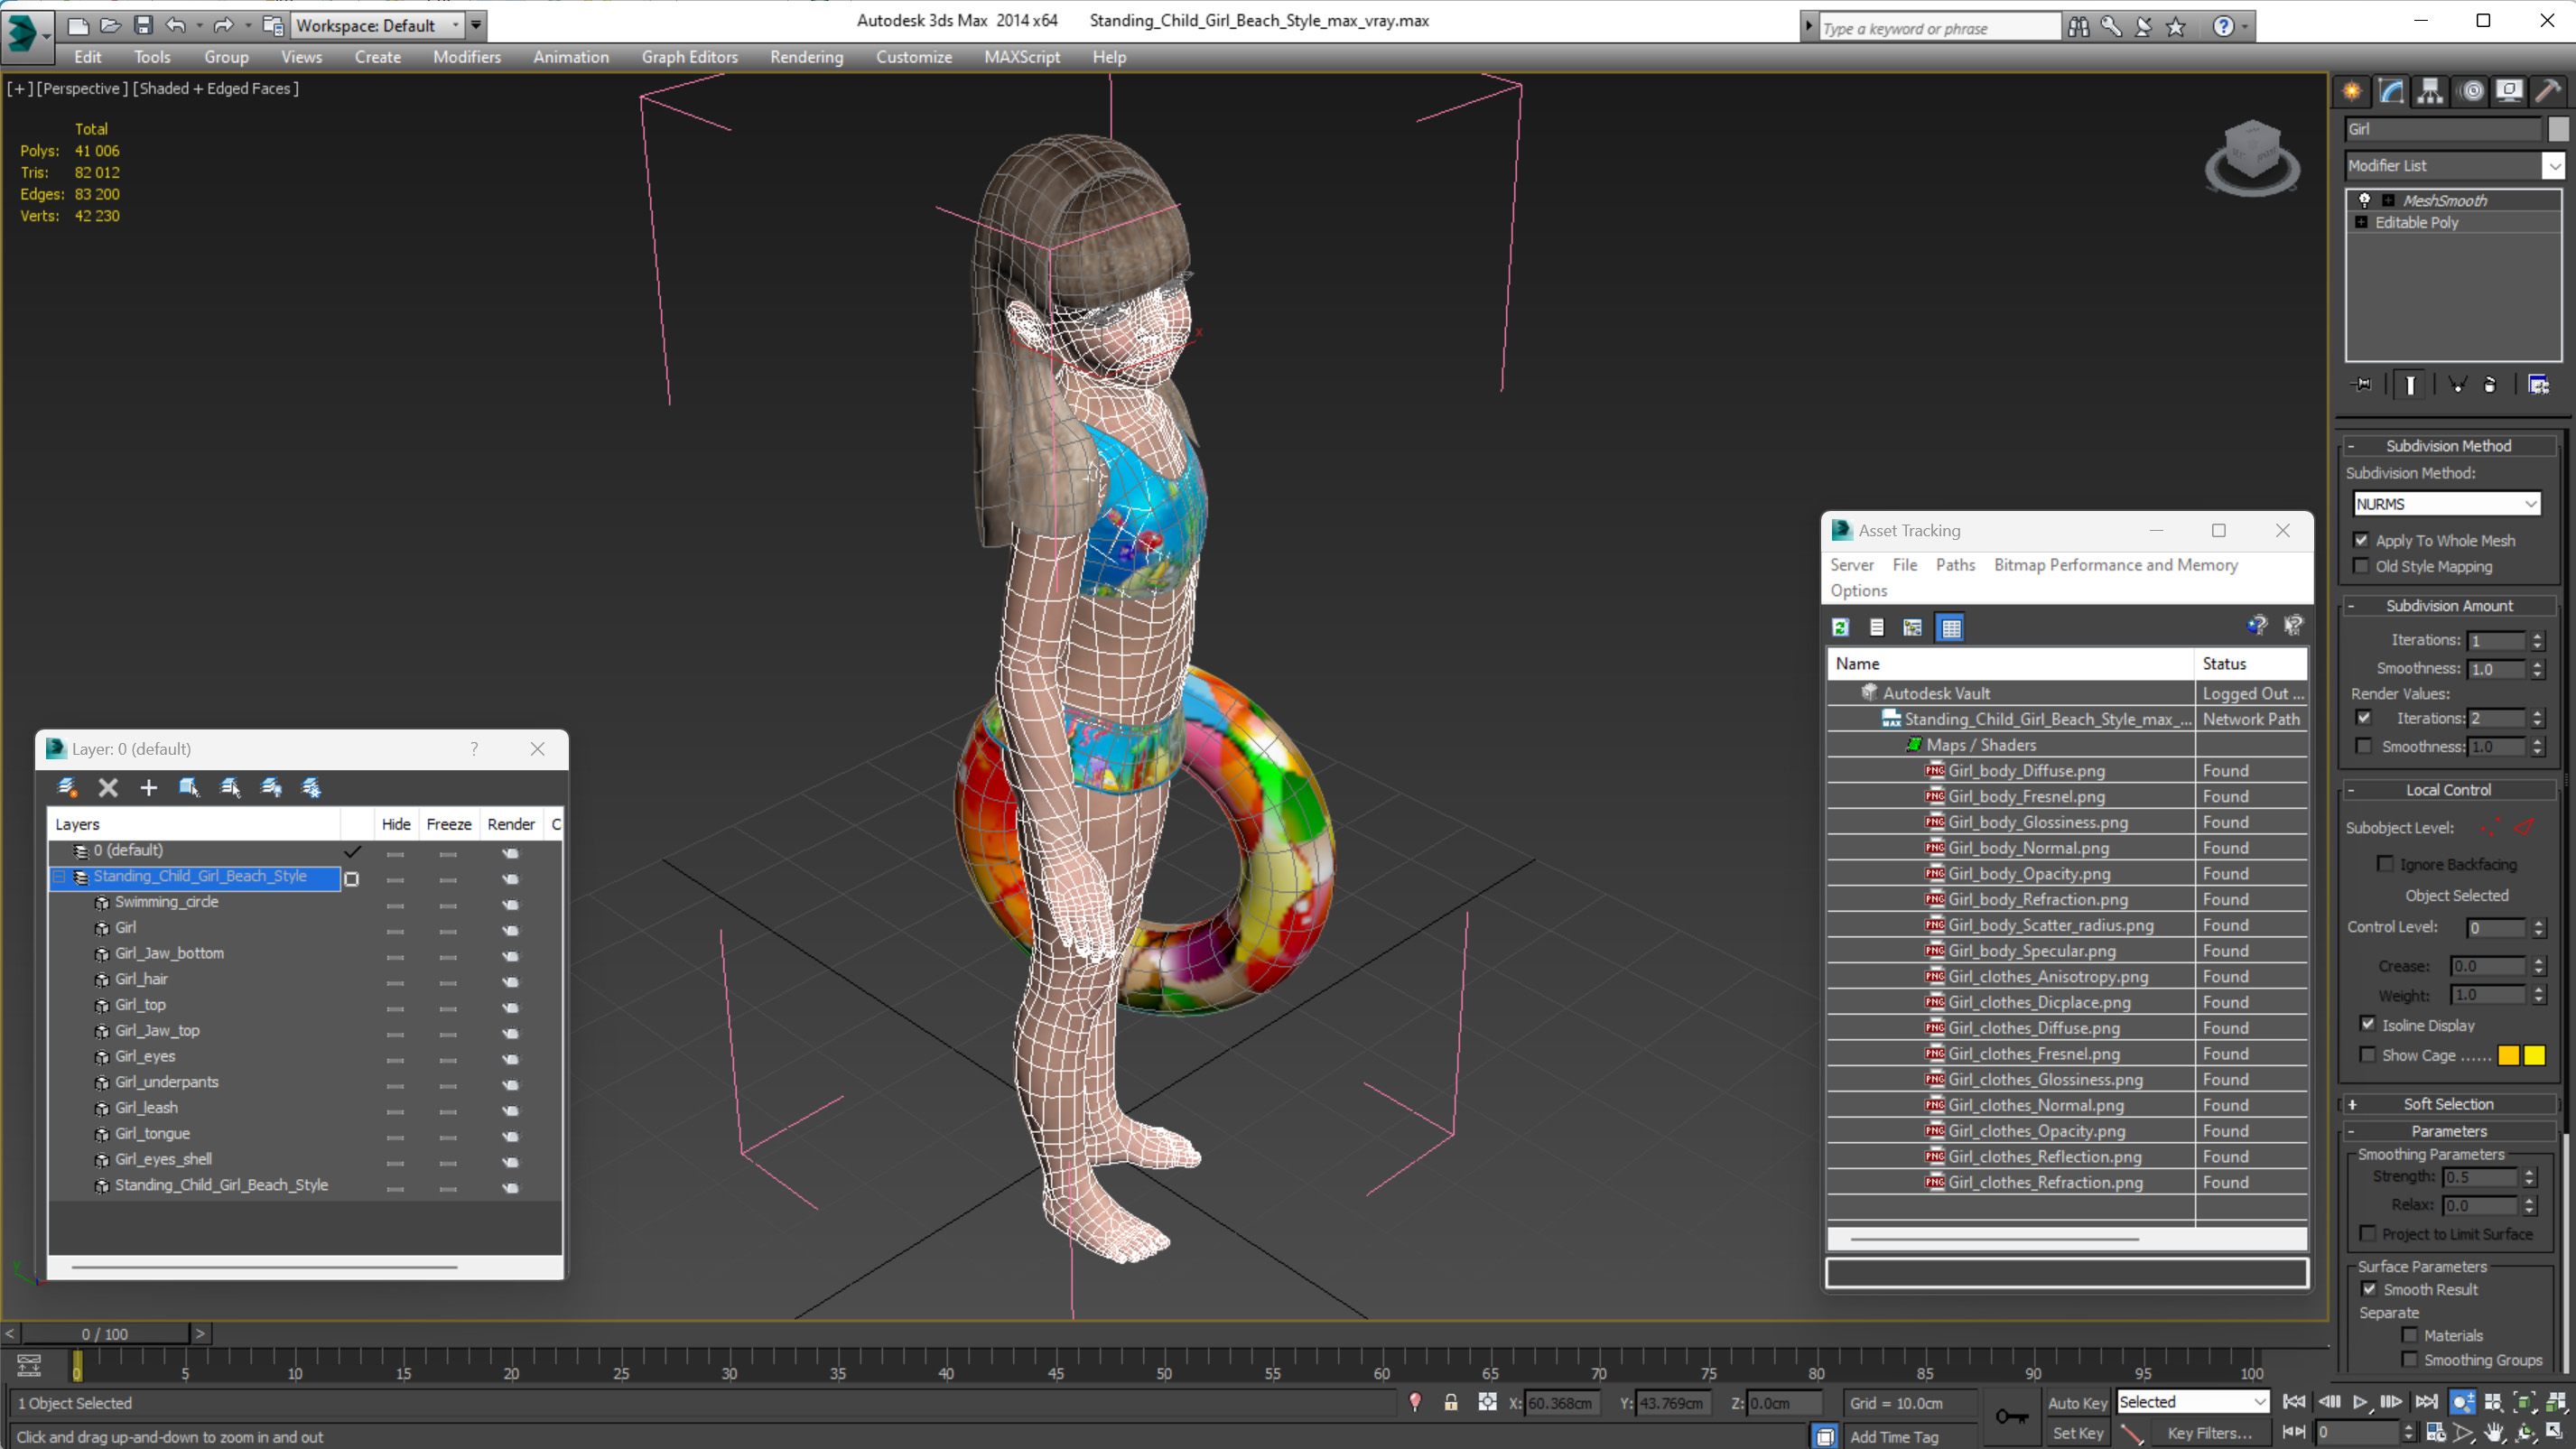Click the Redo arrow icon
The width and height of the screenshot is (2576, 1449).
click(x=223, y=25)
